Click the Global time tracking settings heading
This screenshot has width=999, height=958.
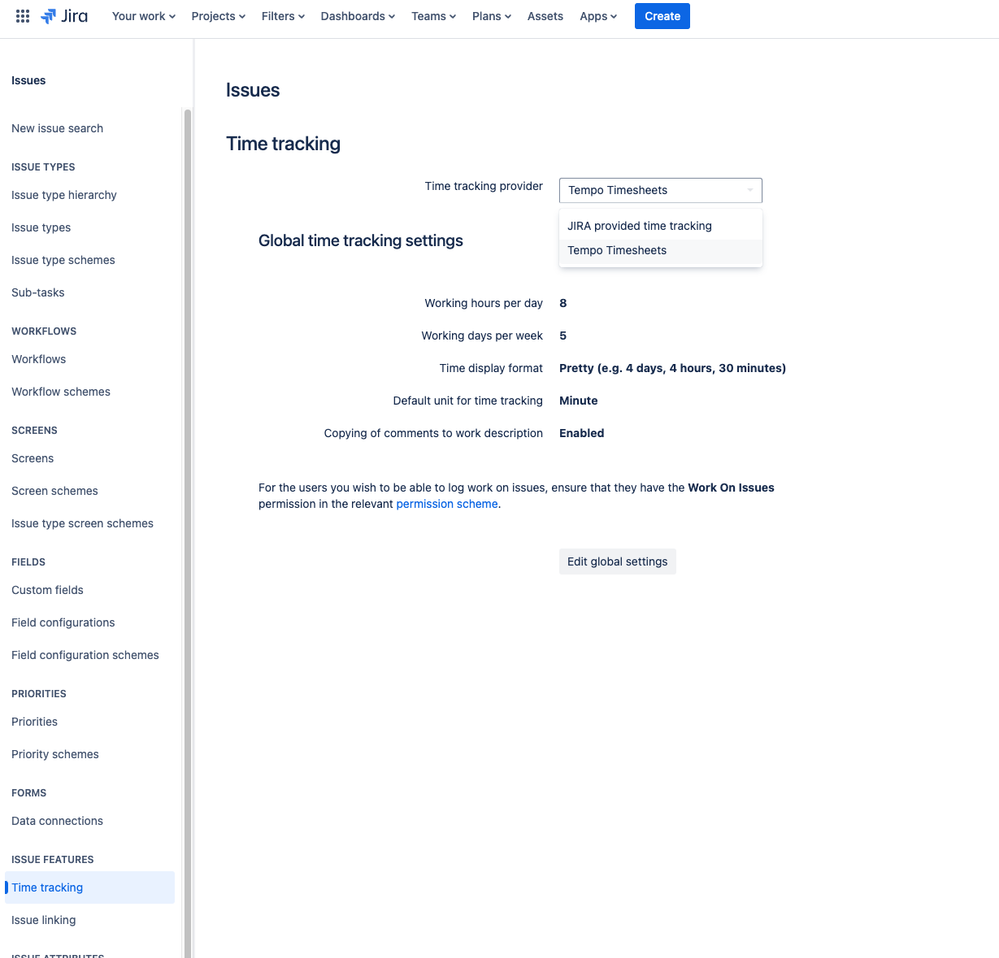(361, 241)
